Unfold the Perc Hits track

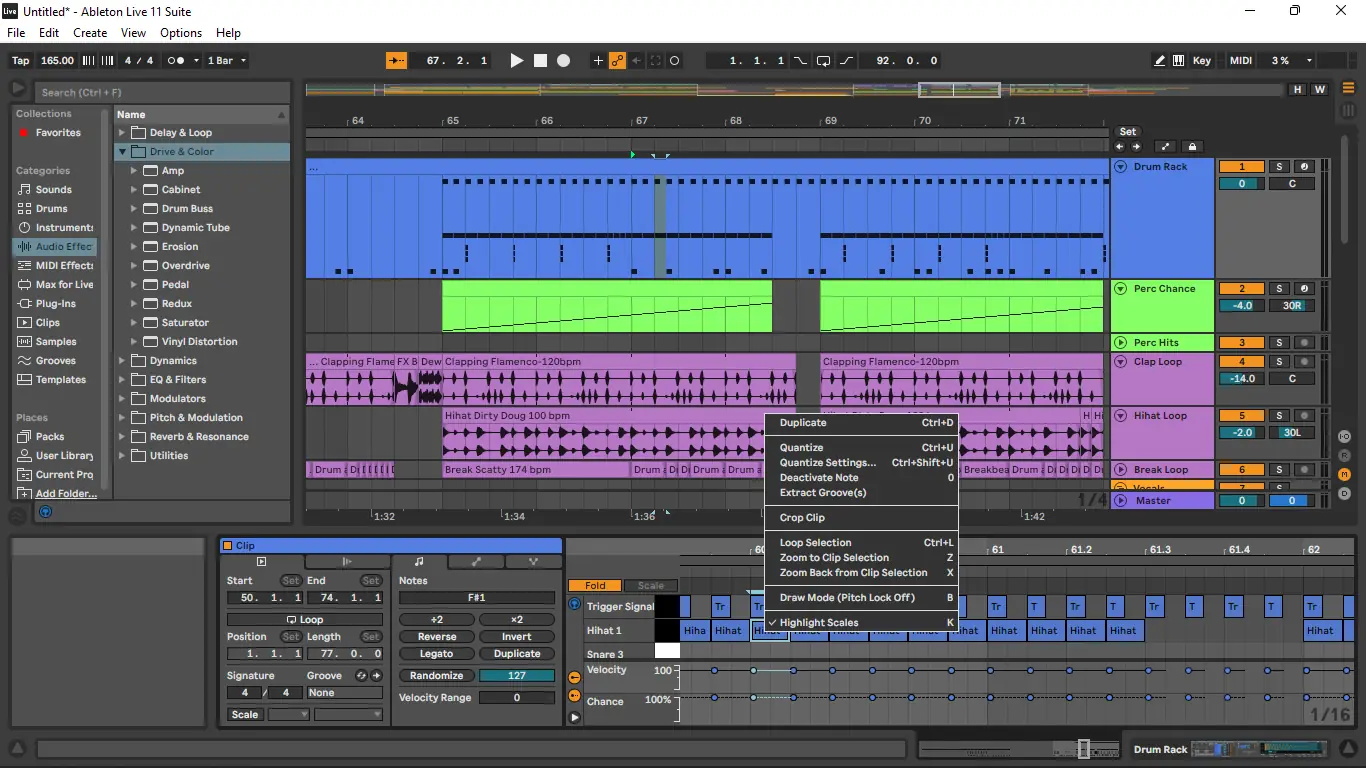[x=1121, y=343]
